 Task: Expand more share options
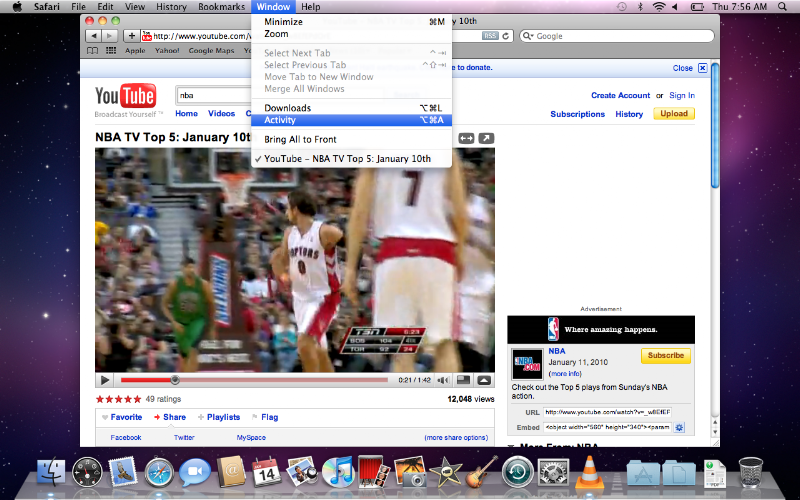coord(456,438)
